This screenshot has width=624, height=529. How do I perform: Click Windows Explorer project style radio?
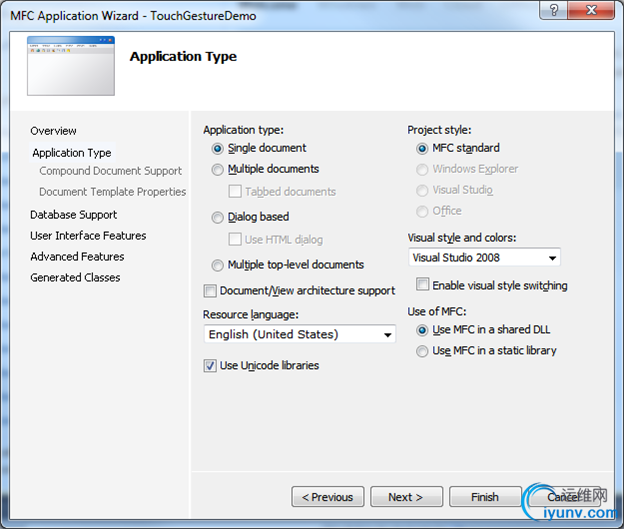[x=422, y=170]
